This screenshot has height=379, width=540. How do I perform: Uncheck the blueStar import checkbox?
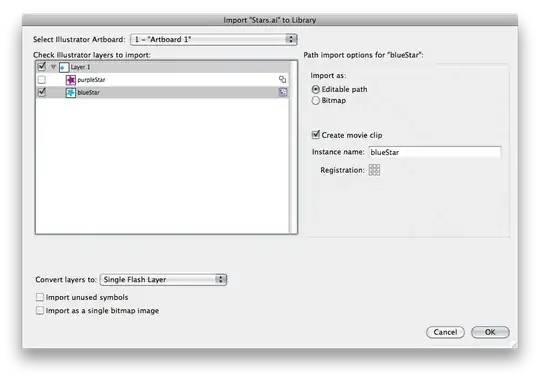tap(42, 92)
